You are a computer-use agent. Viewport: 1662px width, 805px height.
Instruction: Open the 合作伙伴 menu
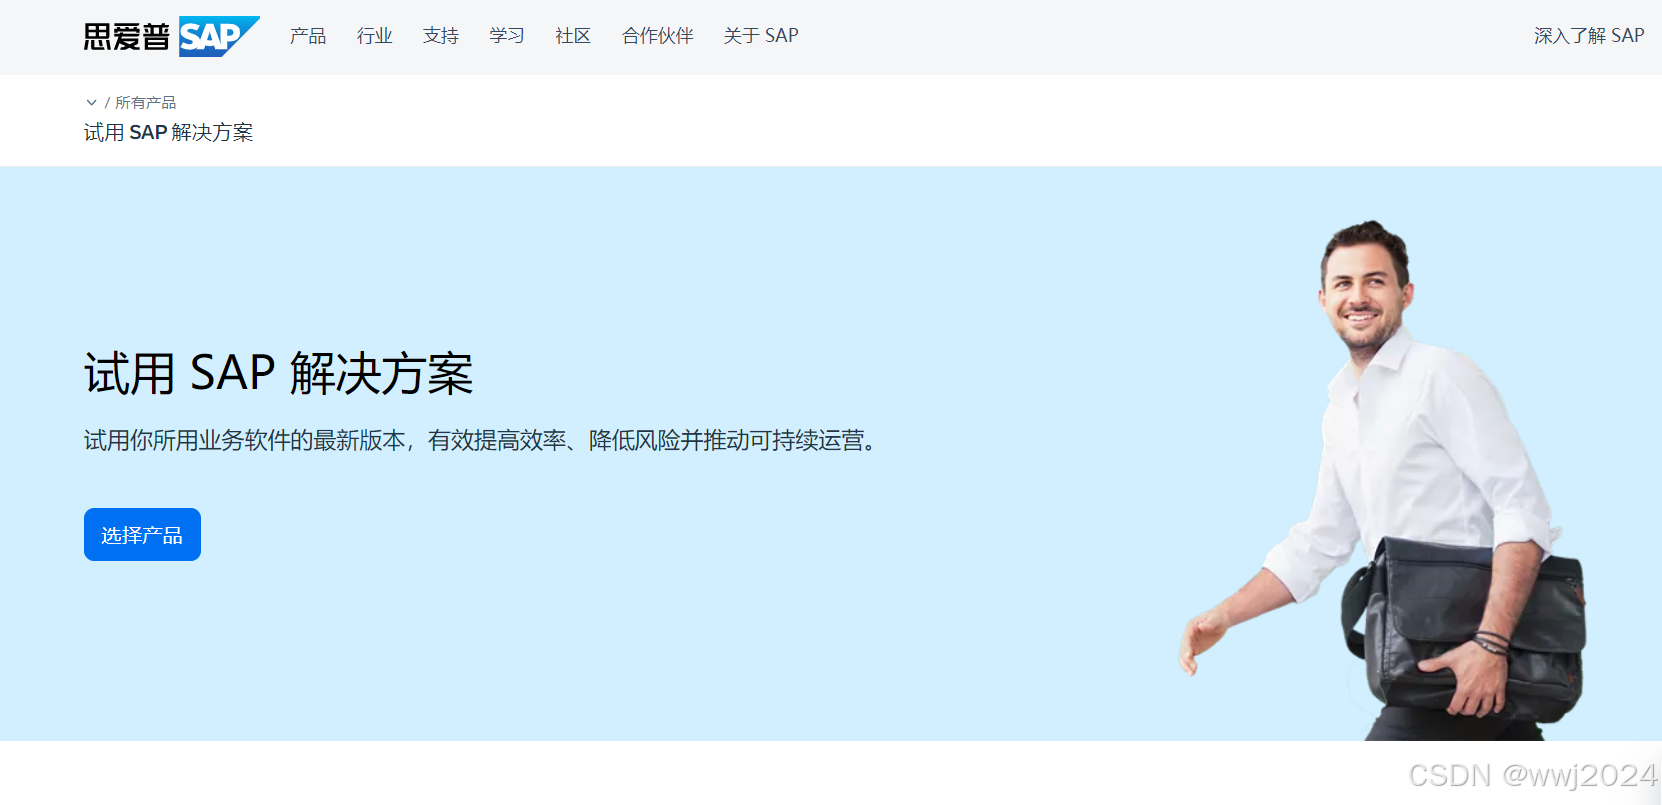(657, 36)
